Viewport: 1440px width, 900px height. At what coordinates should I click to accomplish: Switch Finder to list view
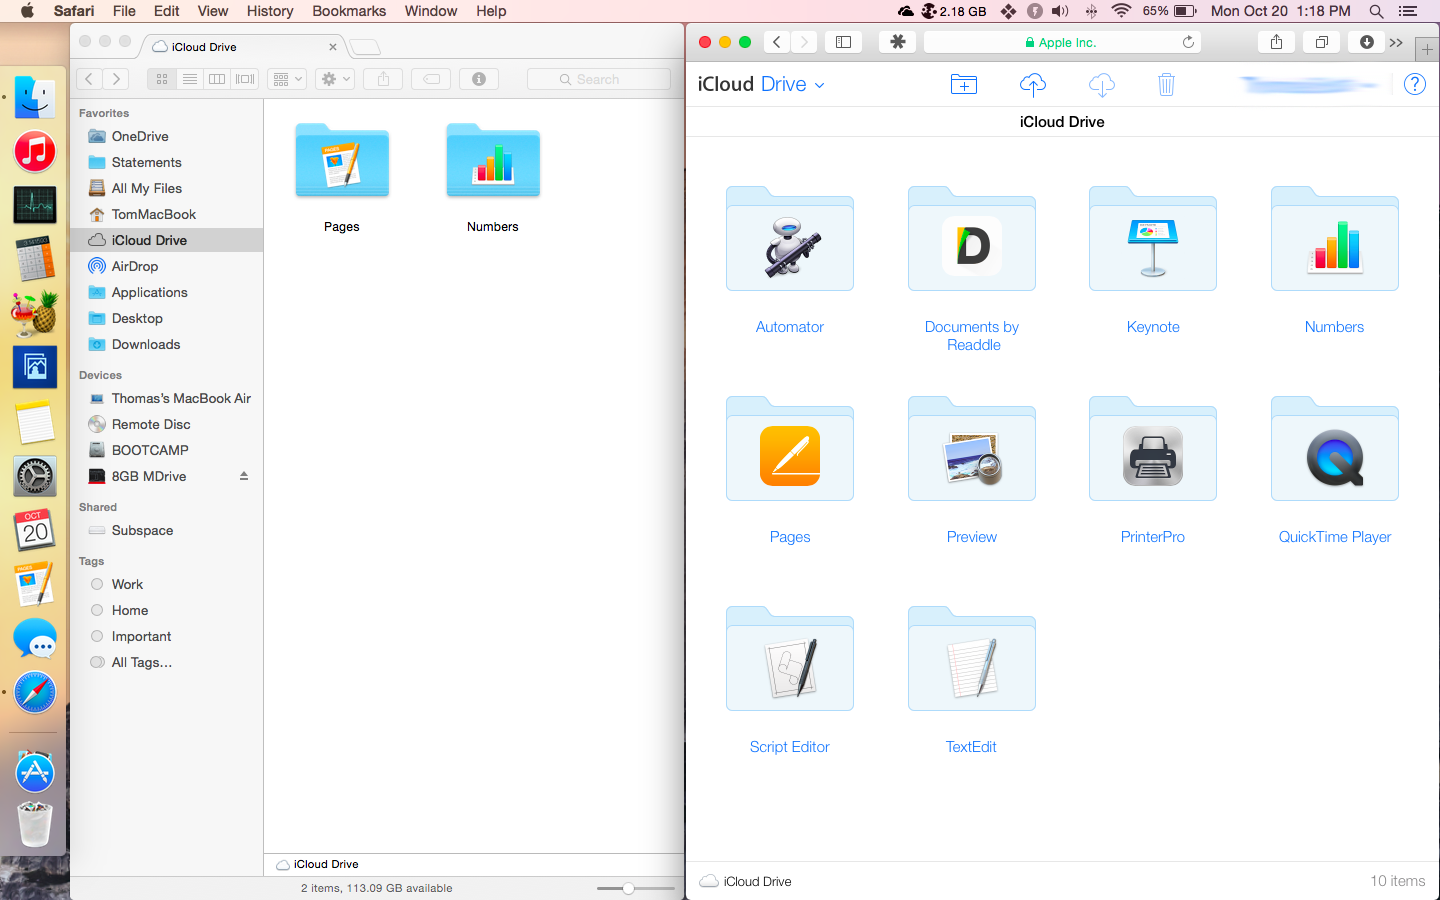pyautogui.click(x=189, y=79)
